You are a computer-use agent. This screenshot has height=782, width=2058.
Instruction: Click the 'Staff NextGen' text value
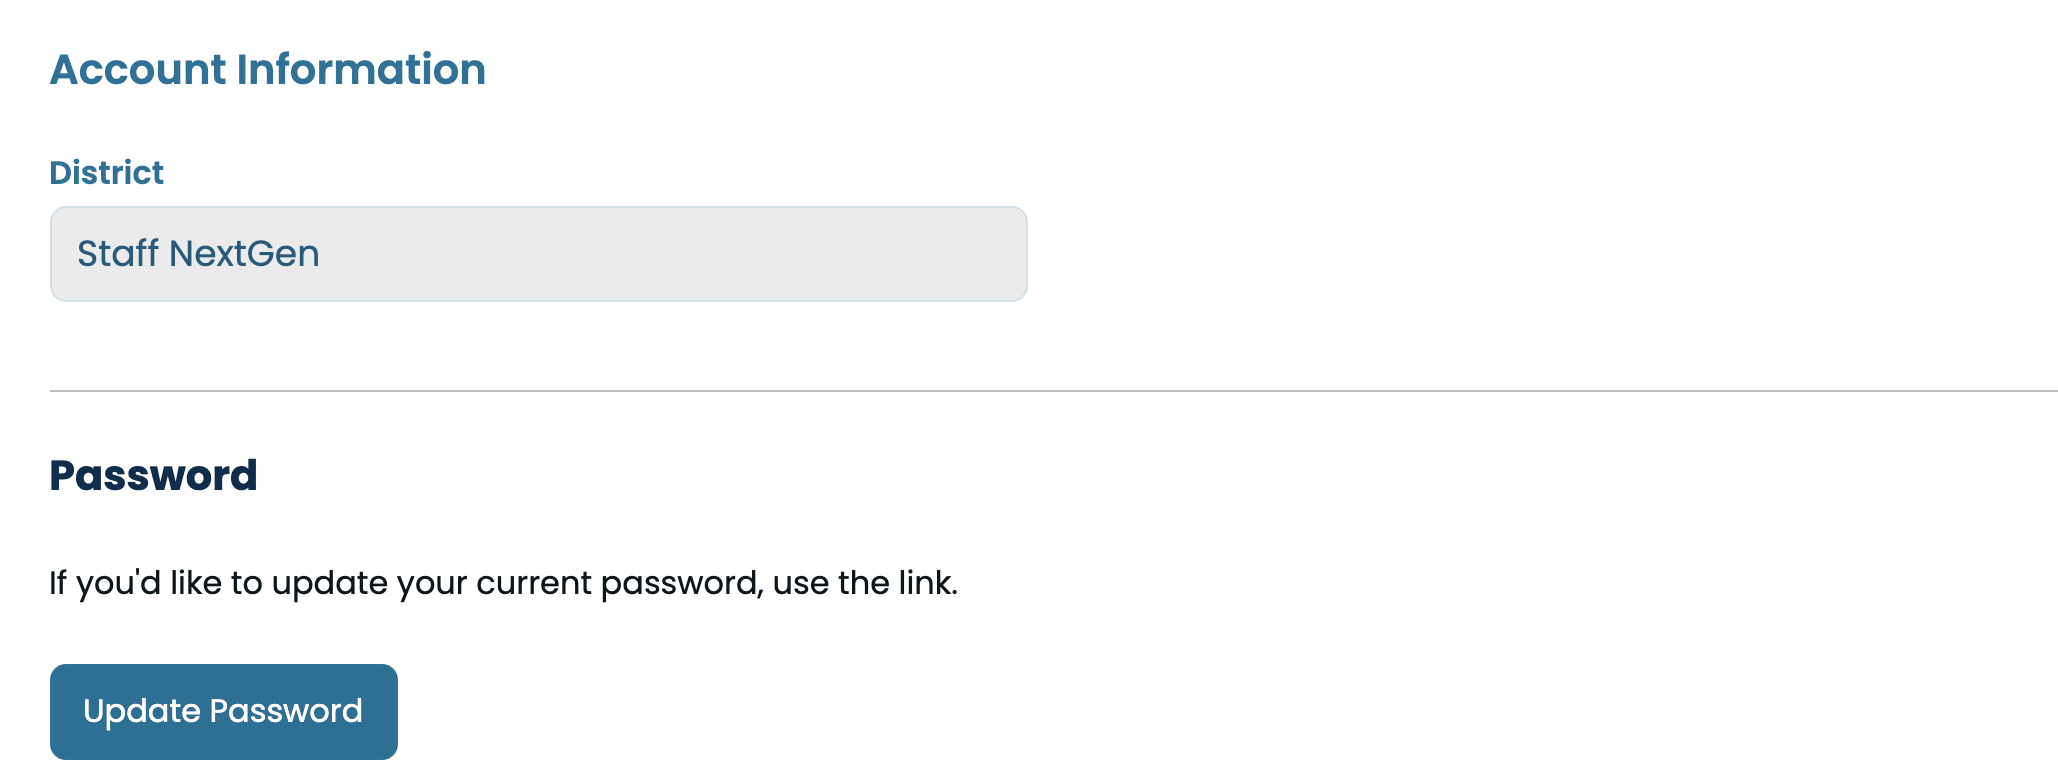pos(198,254)
